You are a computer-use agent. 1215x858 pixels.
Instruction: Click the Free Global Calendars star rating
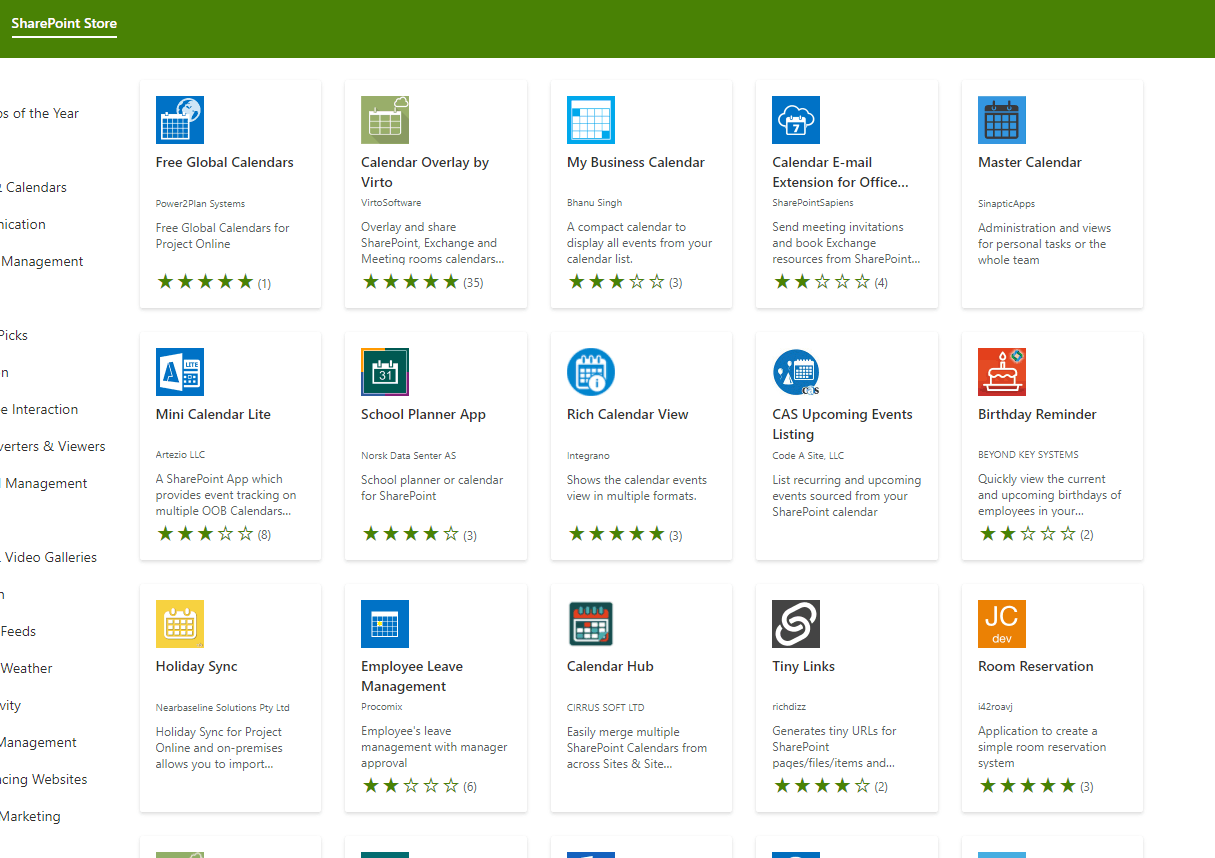(x=213, y=283)
